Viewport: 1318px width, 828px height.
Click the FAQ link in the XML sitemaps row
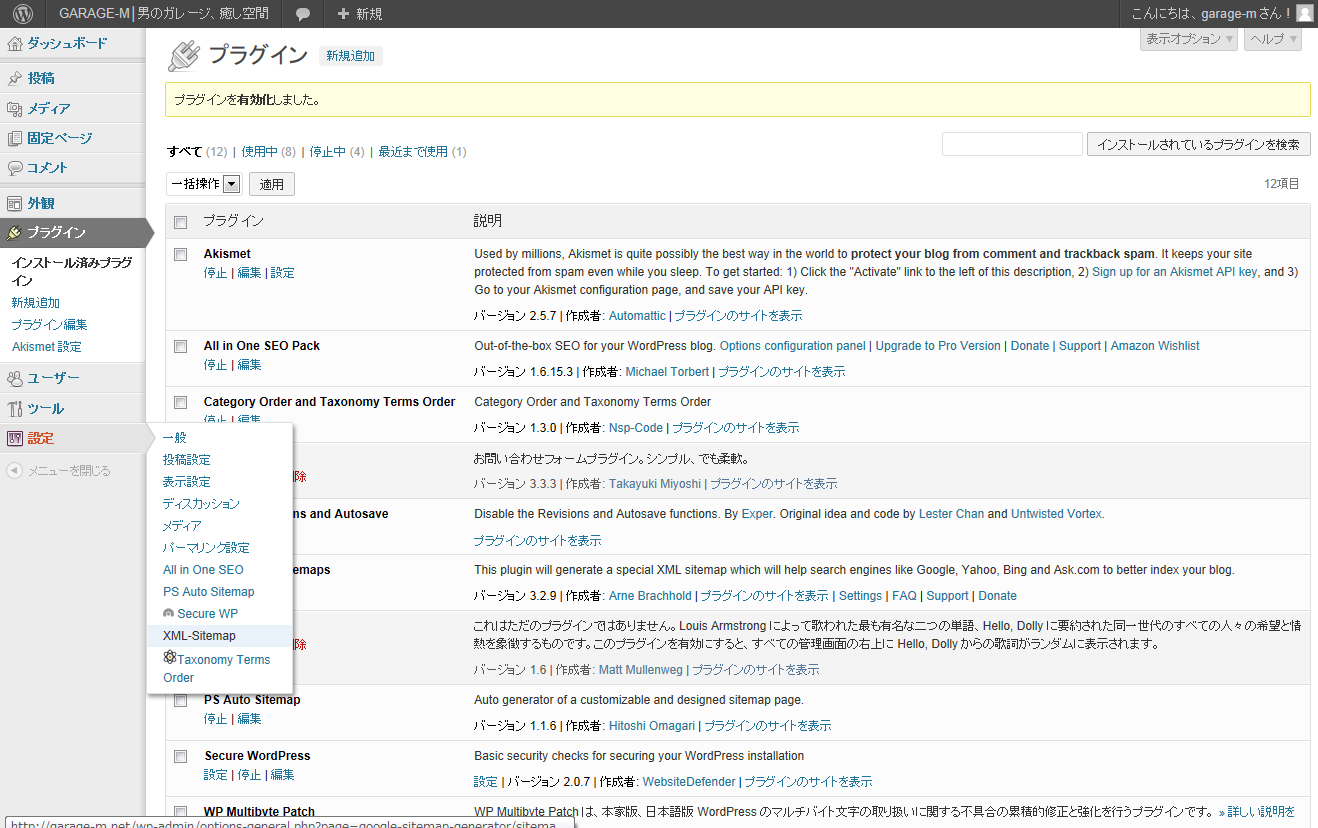click(x=904, y=596)
